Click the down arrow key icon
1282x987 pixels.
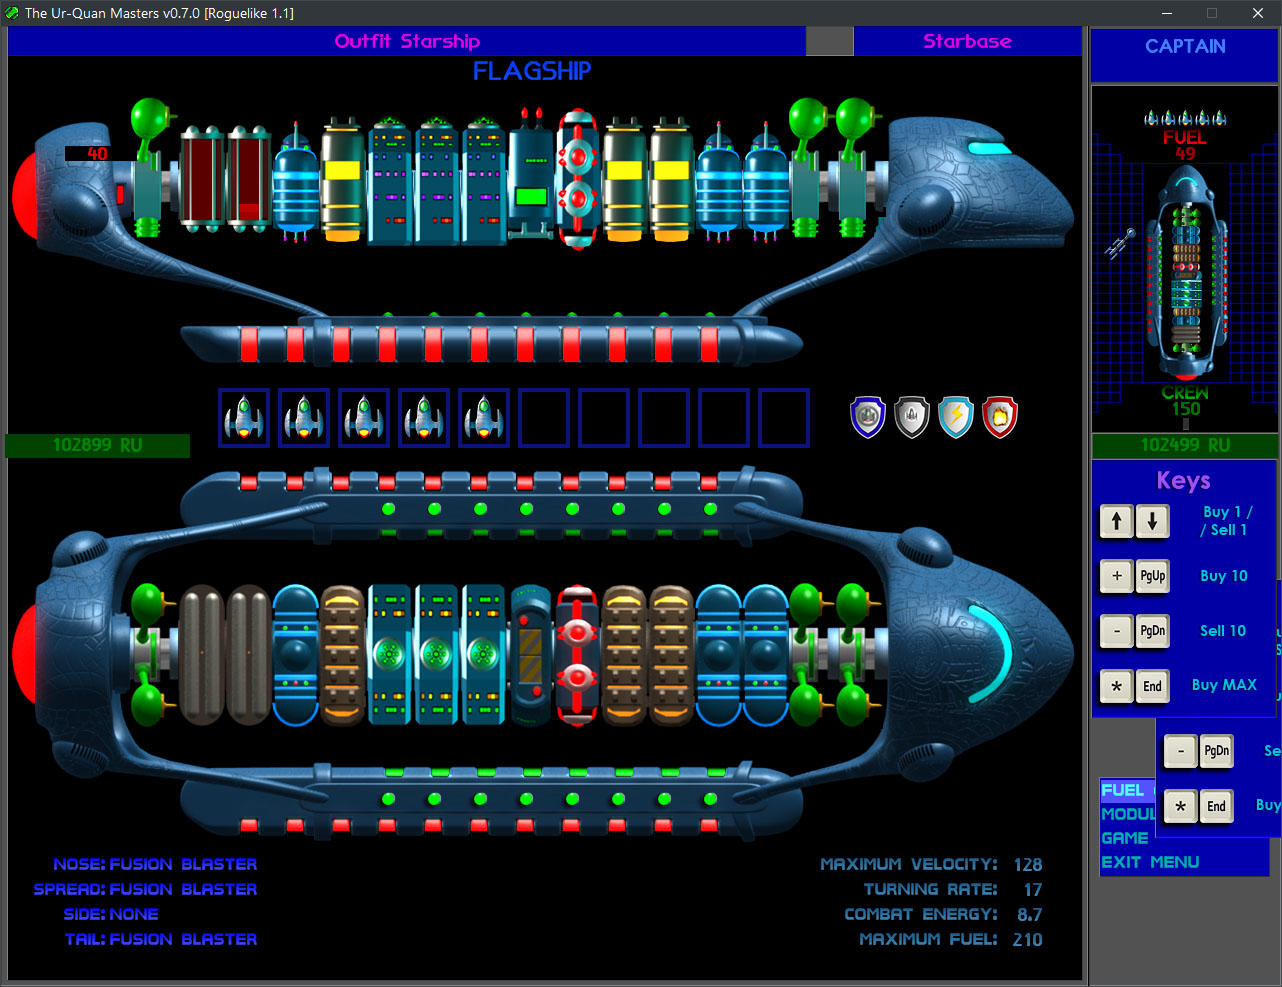(1152, 521)
